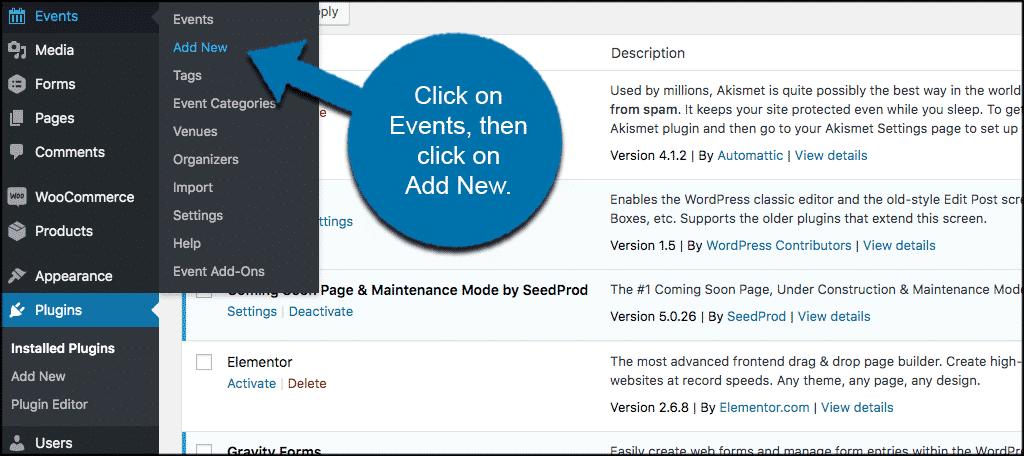Click Add New under Plugins menu

point(39,377)
